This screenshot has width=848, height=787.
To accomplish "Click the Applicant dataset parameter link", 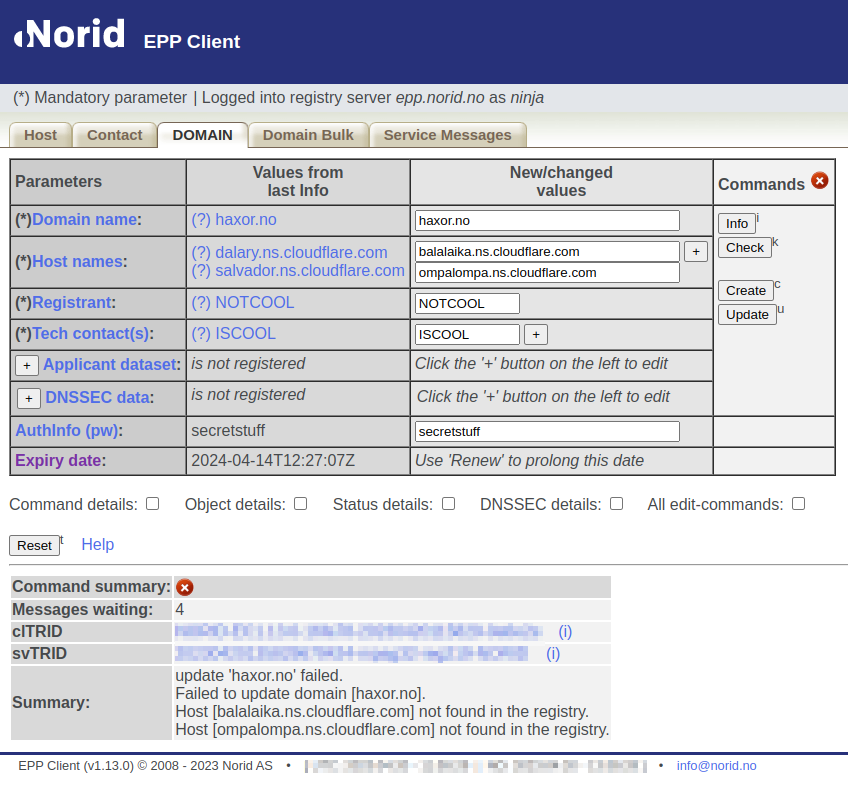I will tap(110, 365).
